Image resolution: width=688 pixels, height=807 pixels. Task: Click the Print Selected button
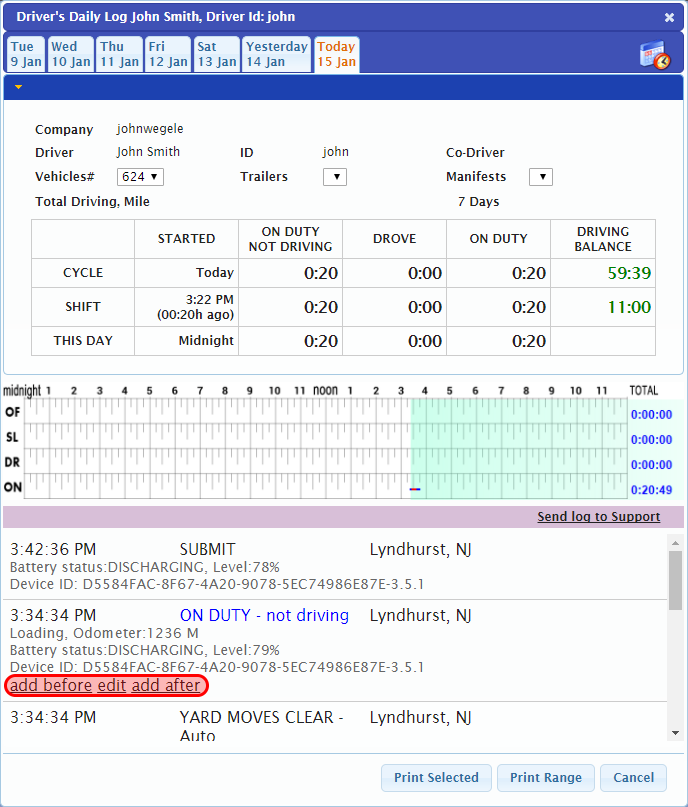click(436, 778)
